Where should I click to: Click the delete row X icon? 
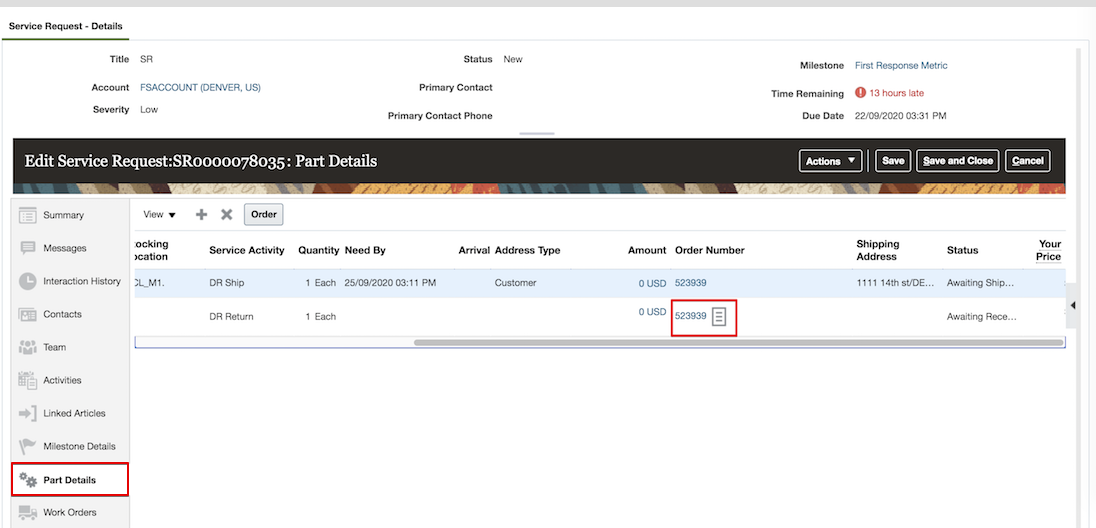pyautogui.click(x=227, y=214)
